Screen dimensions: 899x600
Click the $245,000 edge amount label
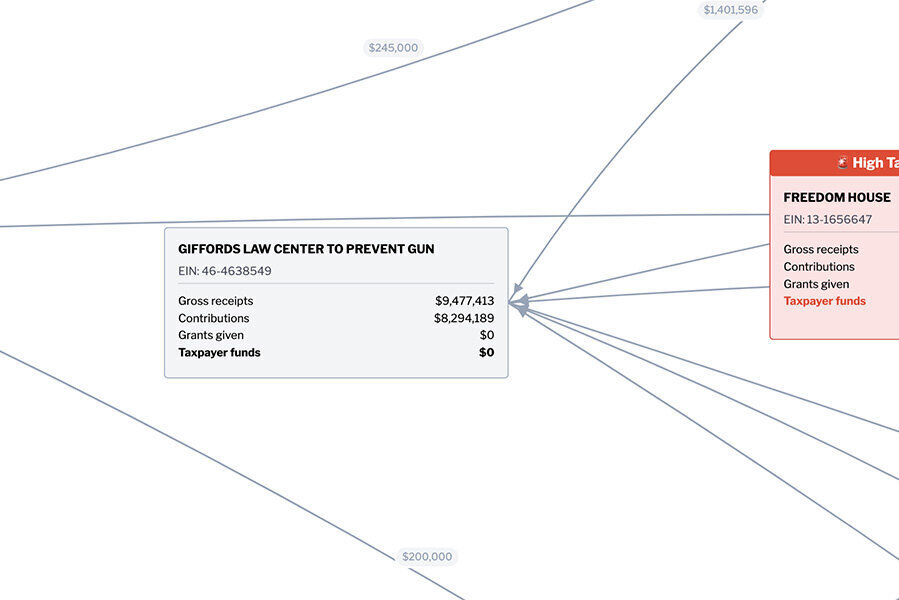393,48
